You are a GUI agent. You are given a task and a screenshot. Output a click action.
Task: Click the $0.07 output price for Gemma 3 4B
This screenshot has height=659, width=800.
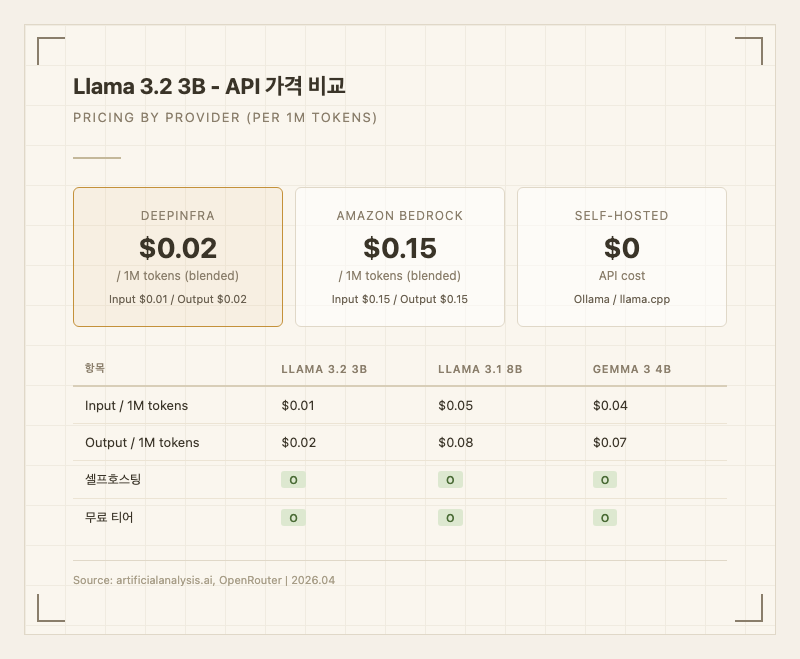[x=609, y=442]
